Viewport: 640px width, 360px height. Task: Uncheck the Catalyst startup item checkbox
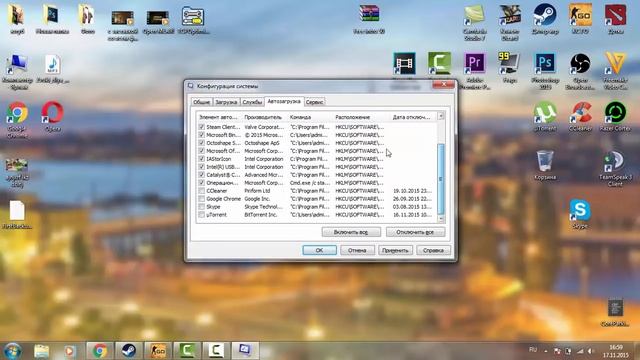pos(202,175)
